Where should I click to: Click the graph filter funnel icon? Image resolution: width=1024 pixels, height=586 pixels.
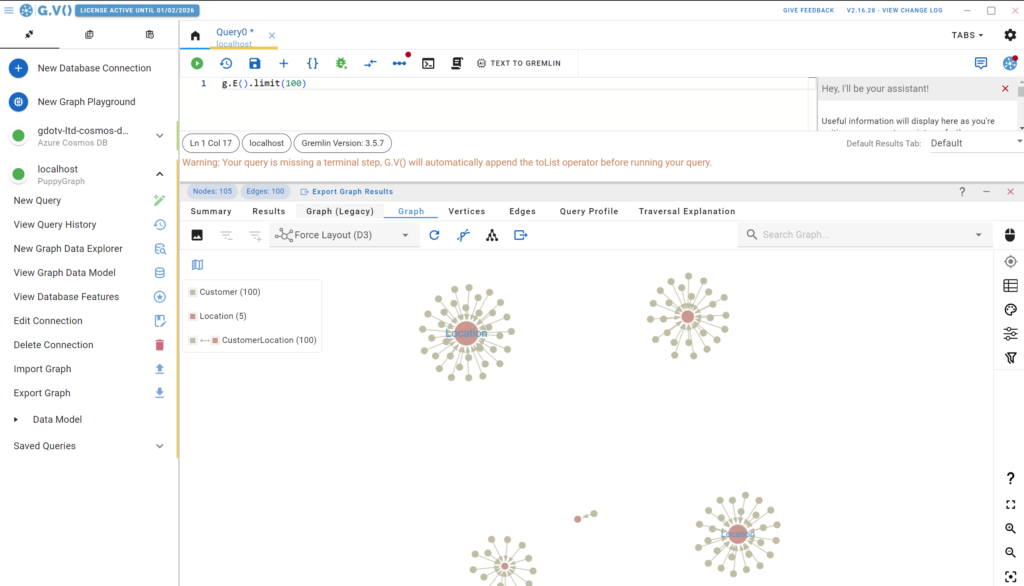1010,357
